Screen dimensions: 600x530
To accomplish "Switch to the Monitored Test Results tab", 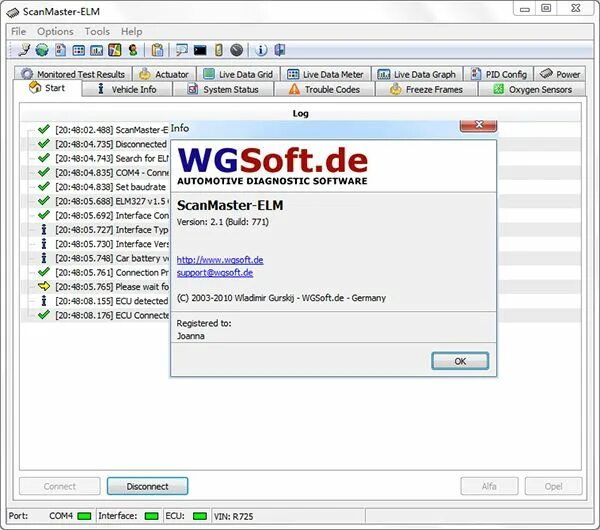I will pyautogui.click(x=73, y=74).
